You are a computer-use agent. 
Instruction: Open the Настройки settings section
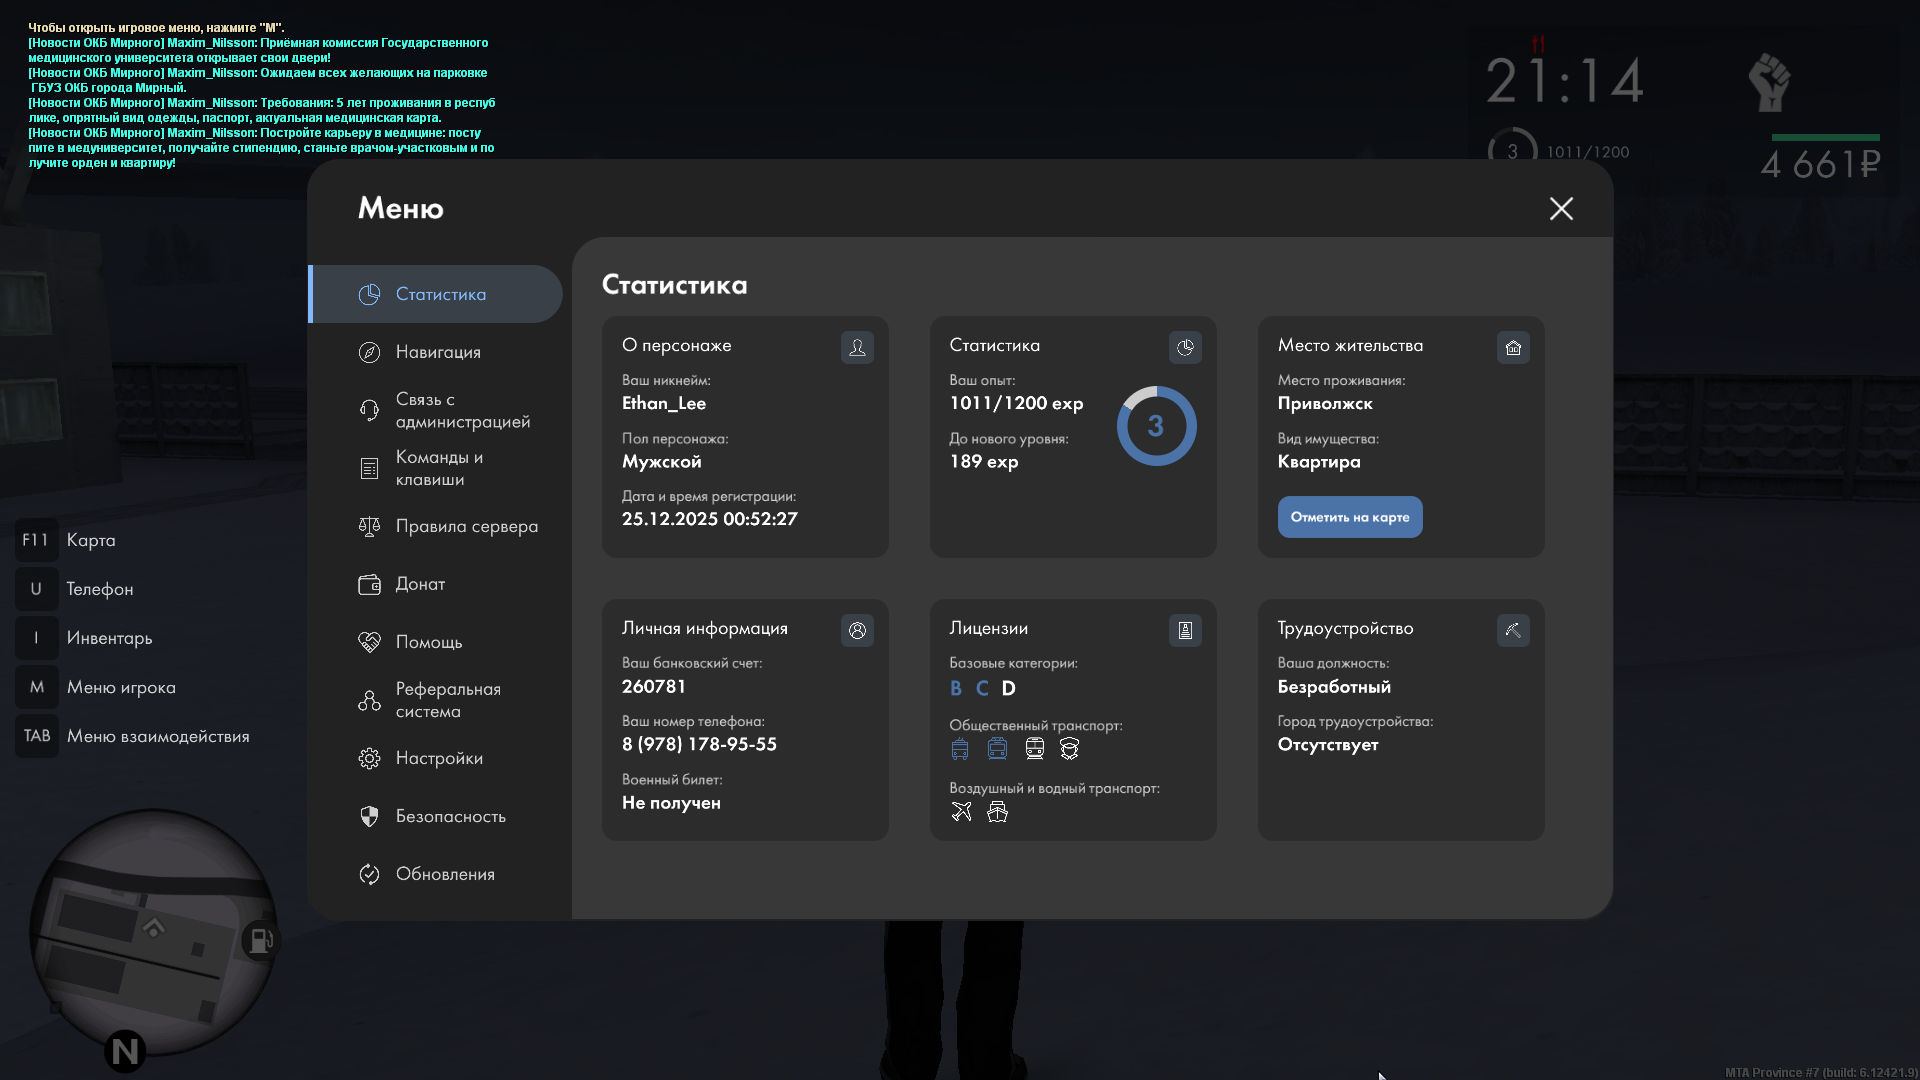click(x=438, y=758)
